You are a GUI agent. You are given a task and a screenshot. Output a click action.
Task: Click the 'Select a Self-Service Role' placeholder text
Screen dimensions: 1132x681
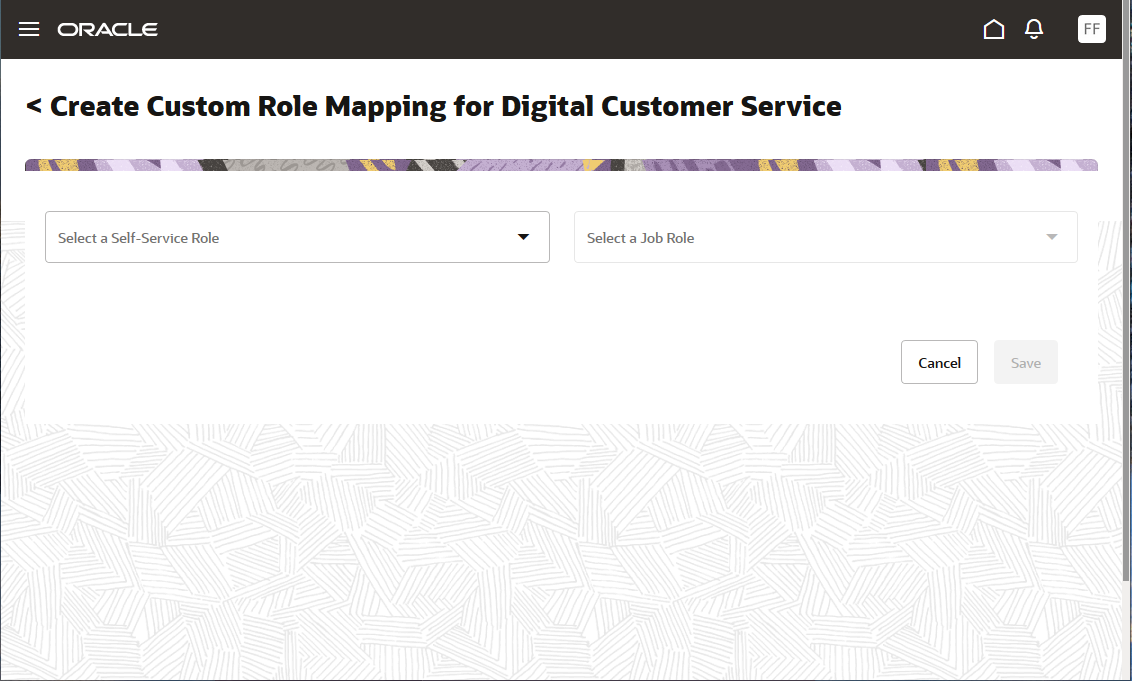pos(138,238)
